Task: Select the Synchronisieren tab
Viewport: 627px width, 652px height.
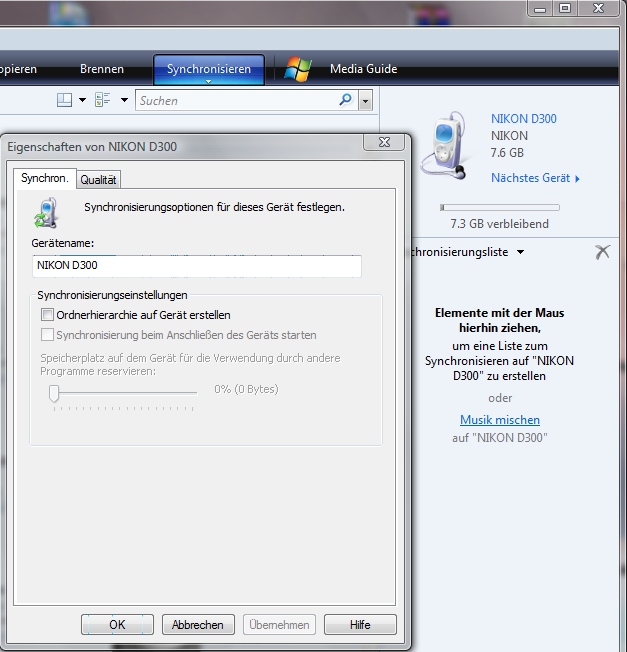Action: [x=209, y=69]
